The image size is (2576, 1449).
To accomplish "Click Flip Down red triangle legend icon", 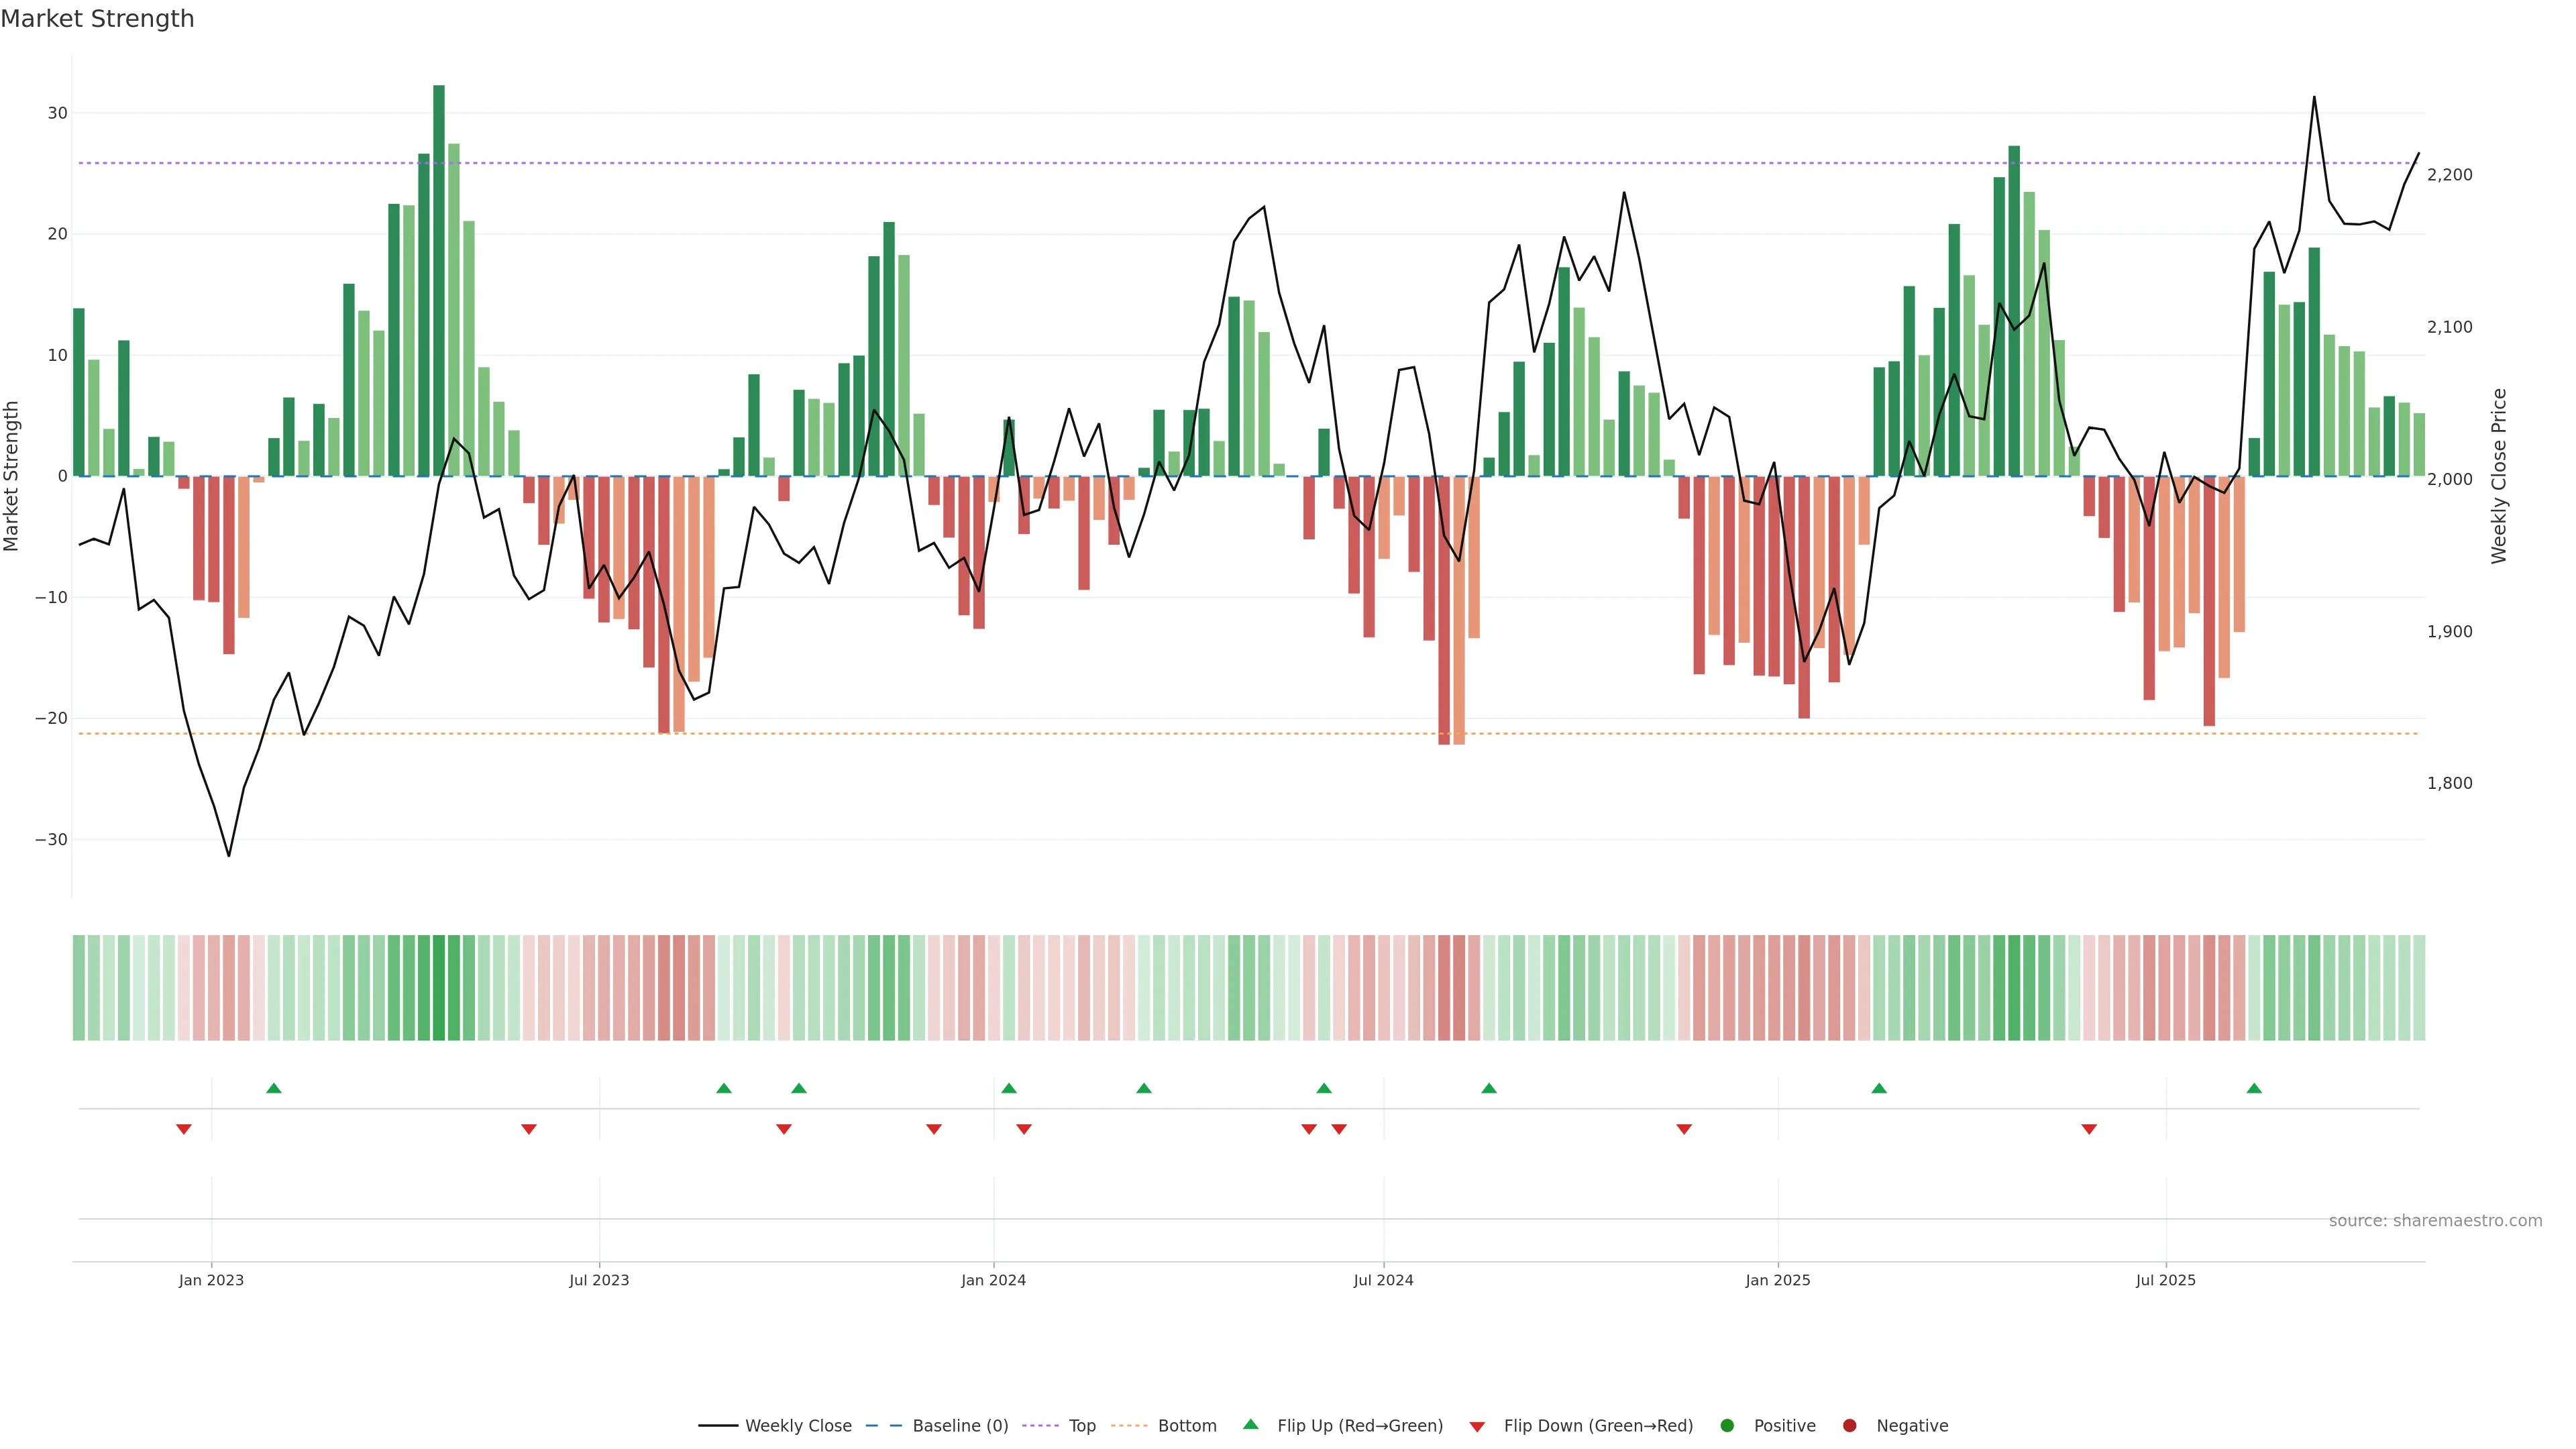I will point(1477,1427).
